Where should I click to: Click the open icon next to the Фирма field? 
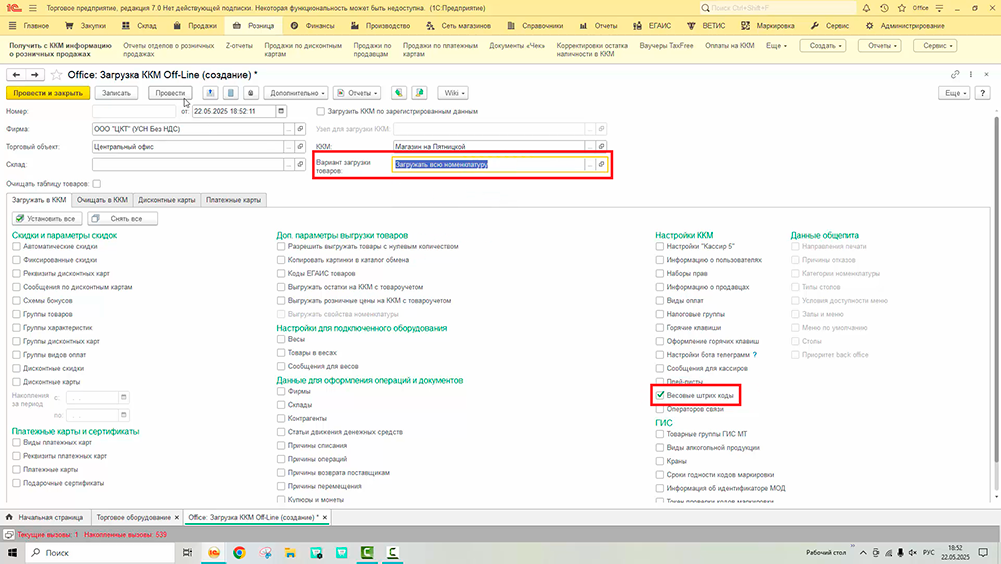click(x=301, y=129)
